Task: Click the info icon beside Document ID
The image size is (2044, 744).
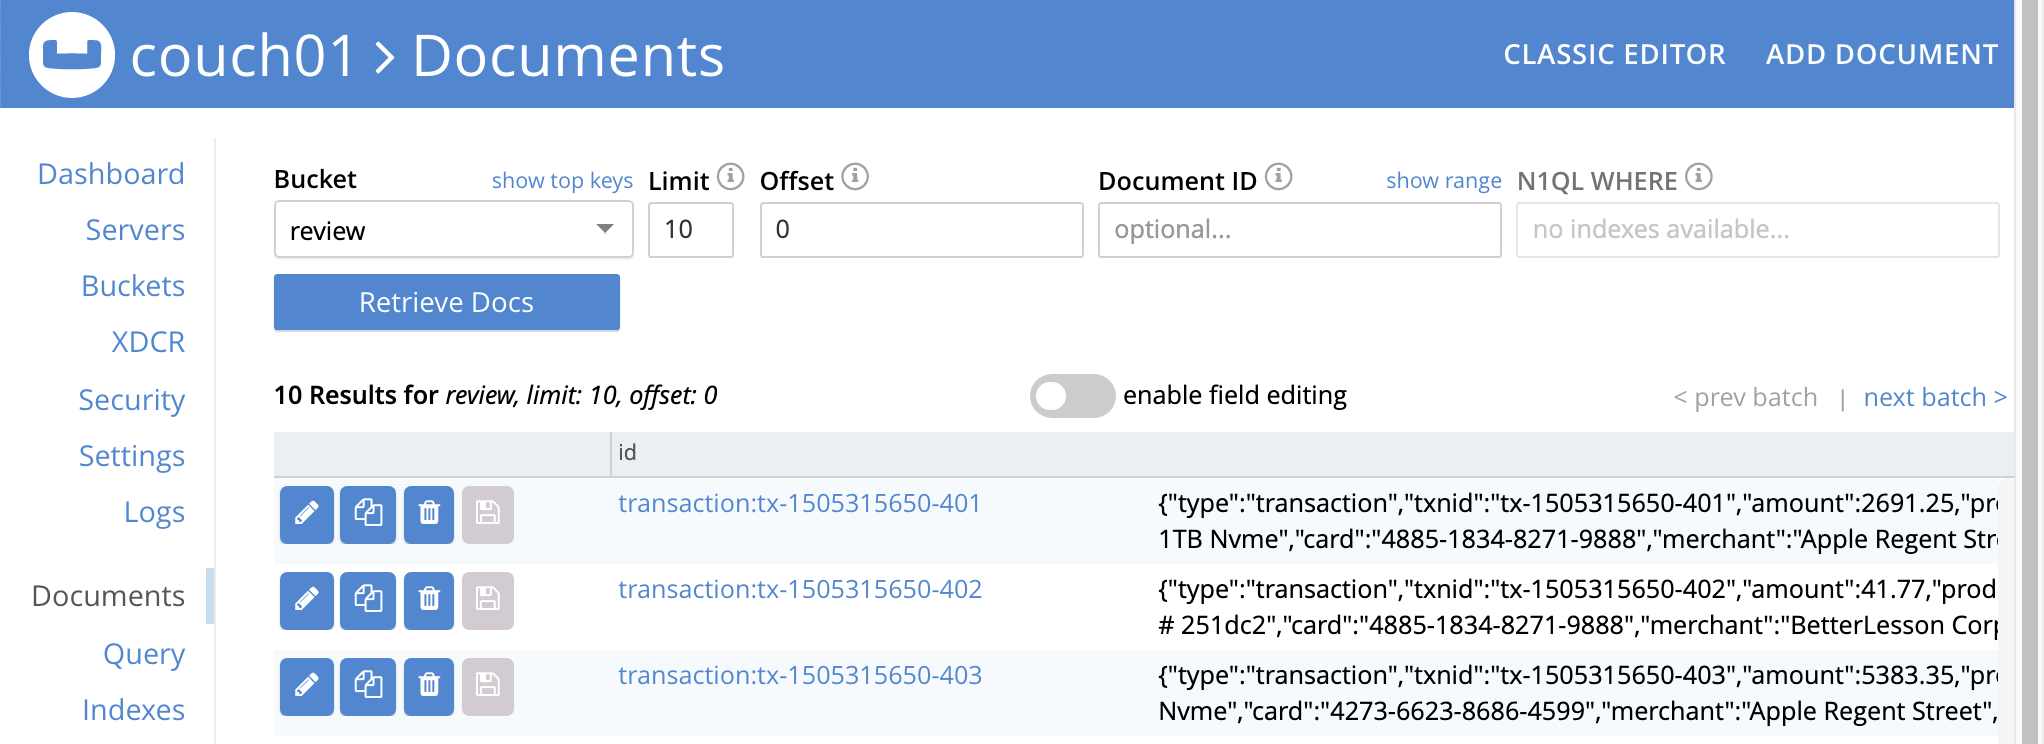Action: click(x=1279, y=177)
